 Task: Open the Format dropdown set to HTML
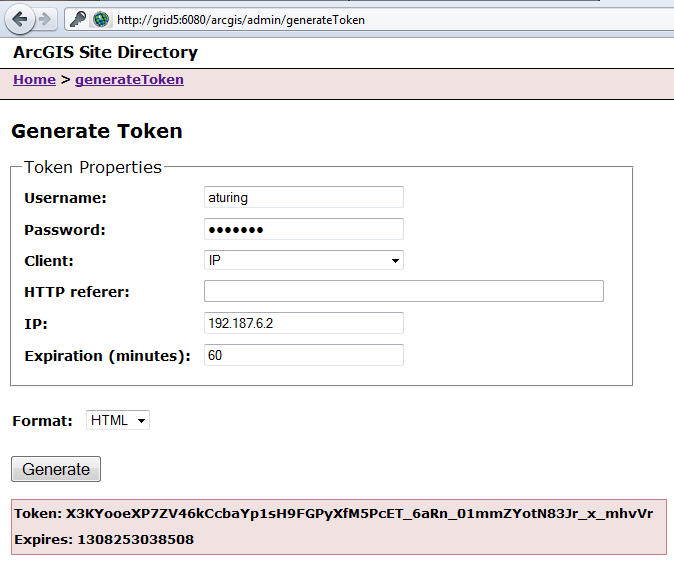118,421
